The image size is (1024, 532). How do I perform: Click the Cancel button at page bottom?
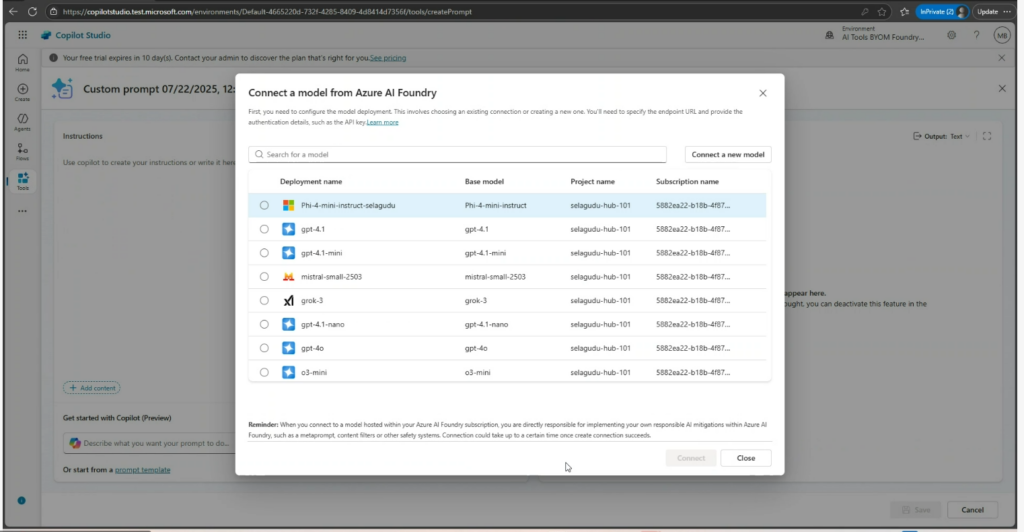[972, 510]
